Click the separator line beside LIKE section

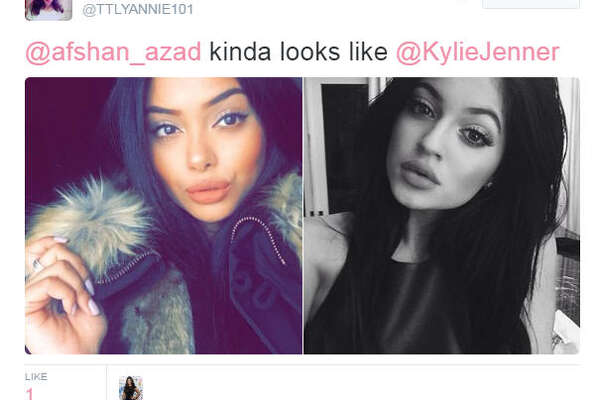(x=106, y=383)
